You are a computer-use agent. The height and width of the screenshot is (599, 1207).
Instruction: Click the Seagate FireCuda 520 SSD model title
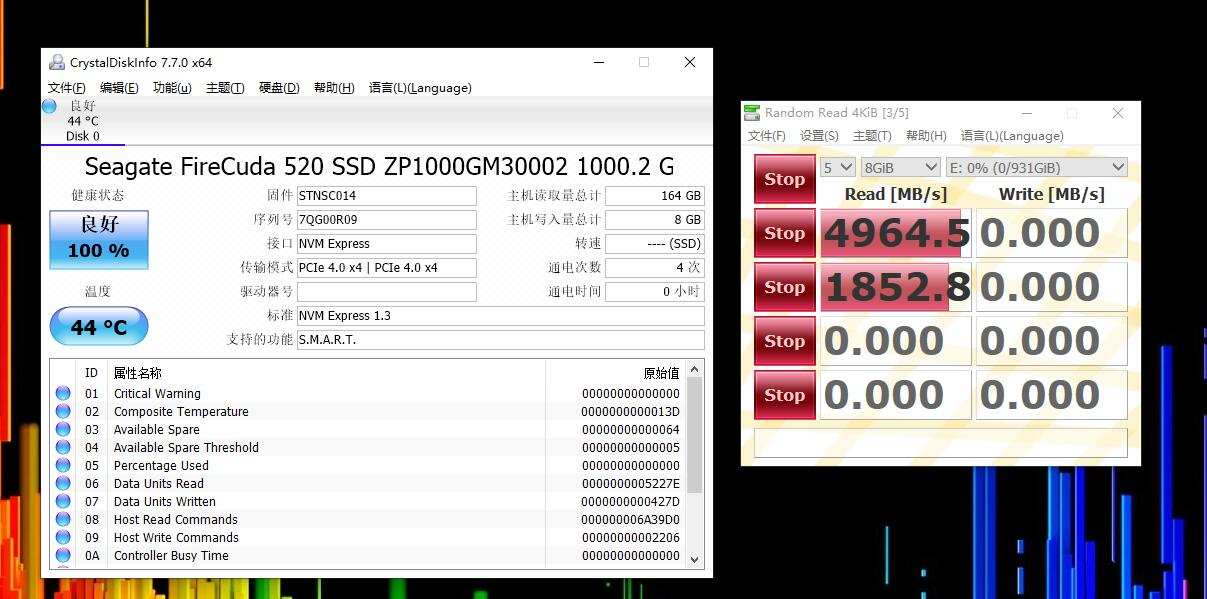pos(379,166)
